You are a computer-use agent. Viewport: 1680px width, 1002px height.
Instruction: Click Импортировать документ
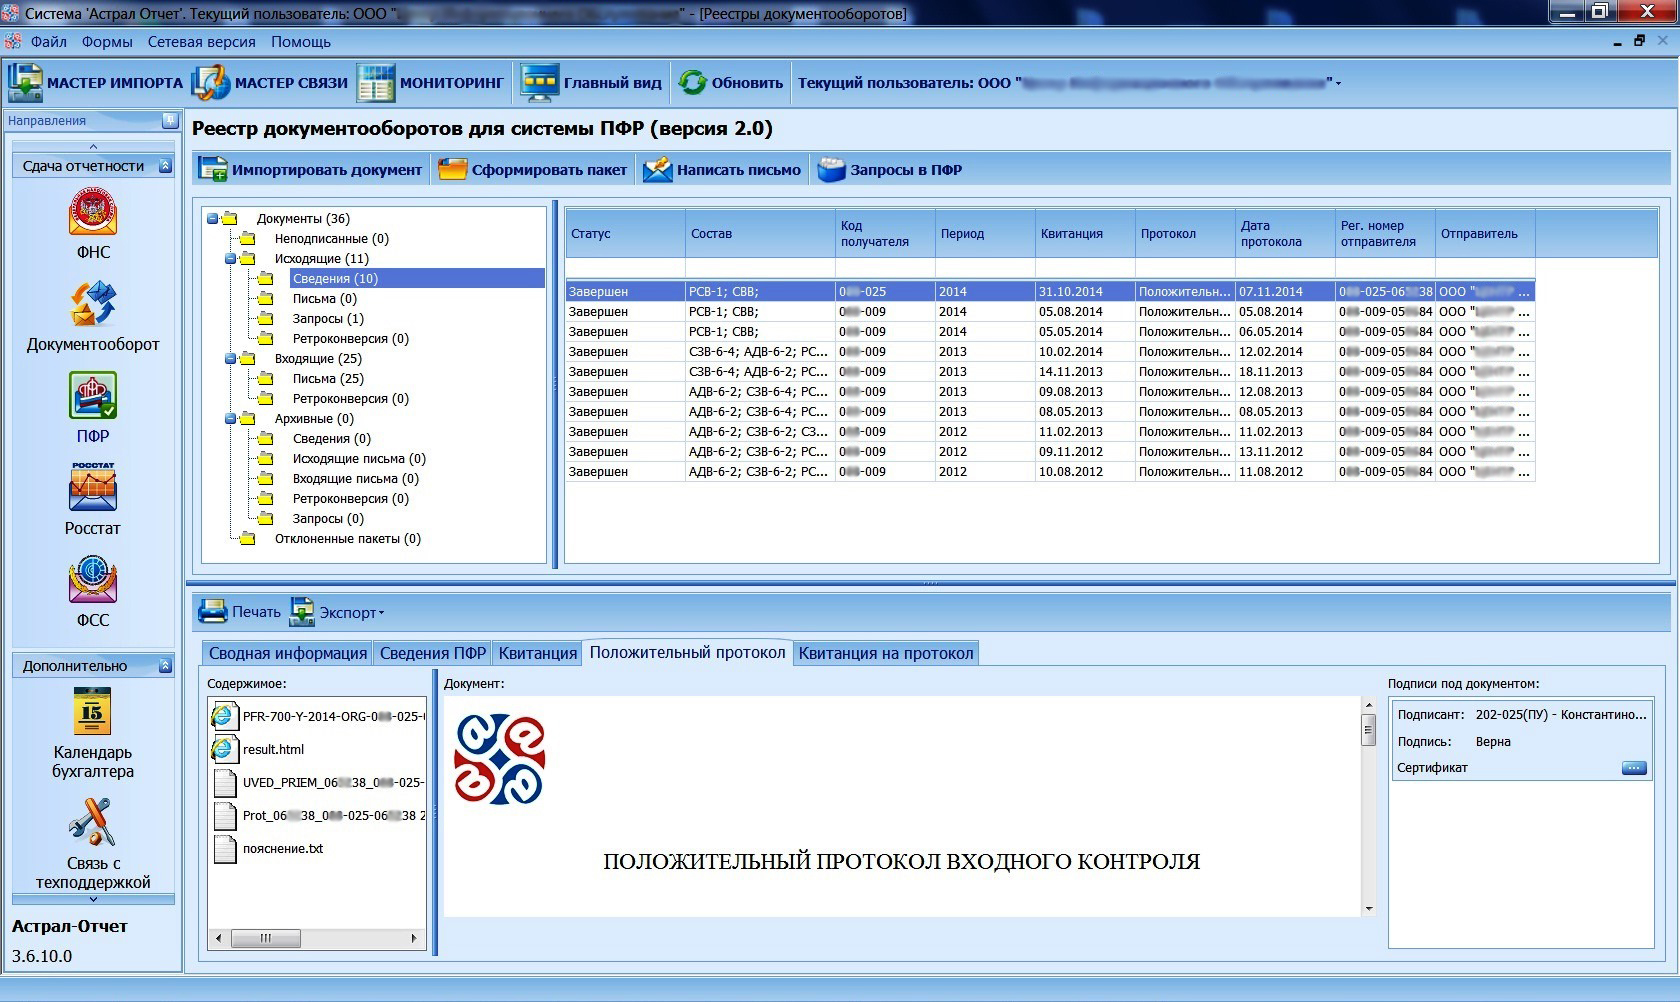pos(310,170)
